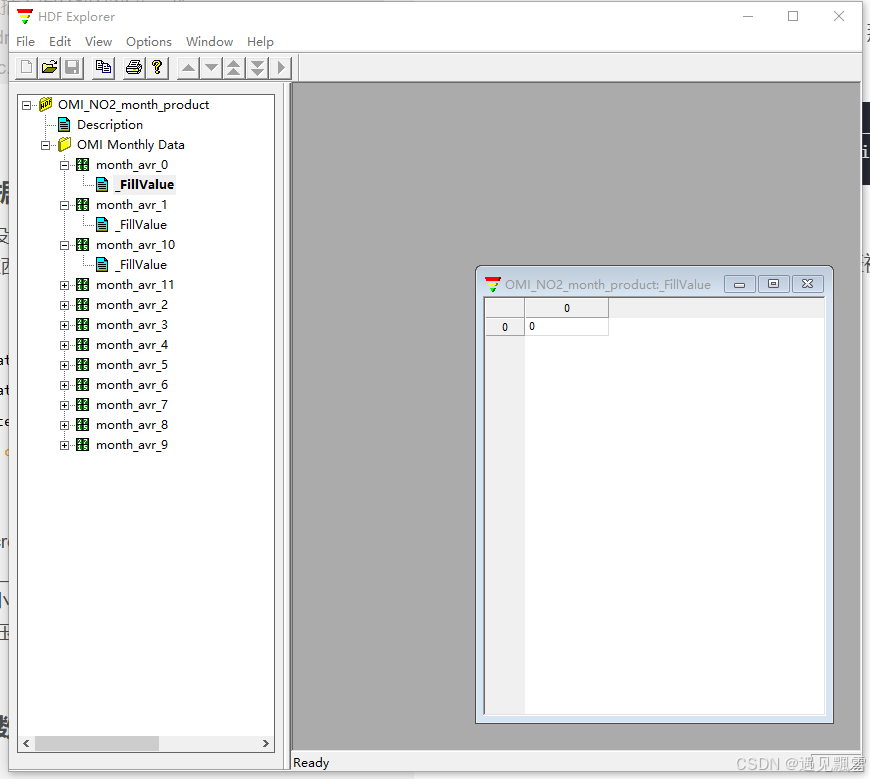The image size is (870, 779).
Task: Click the Open file folder icon
Action: click(x=49, y=68)
